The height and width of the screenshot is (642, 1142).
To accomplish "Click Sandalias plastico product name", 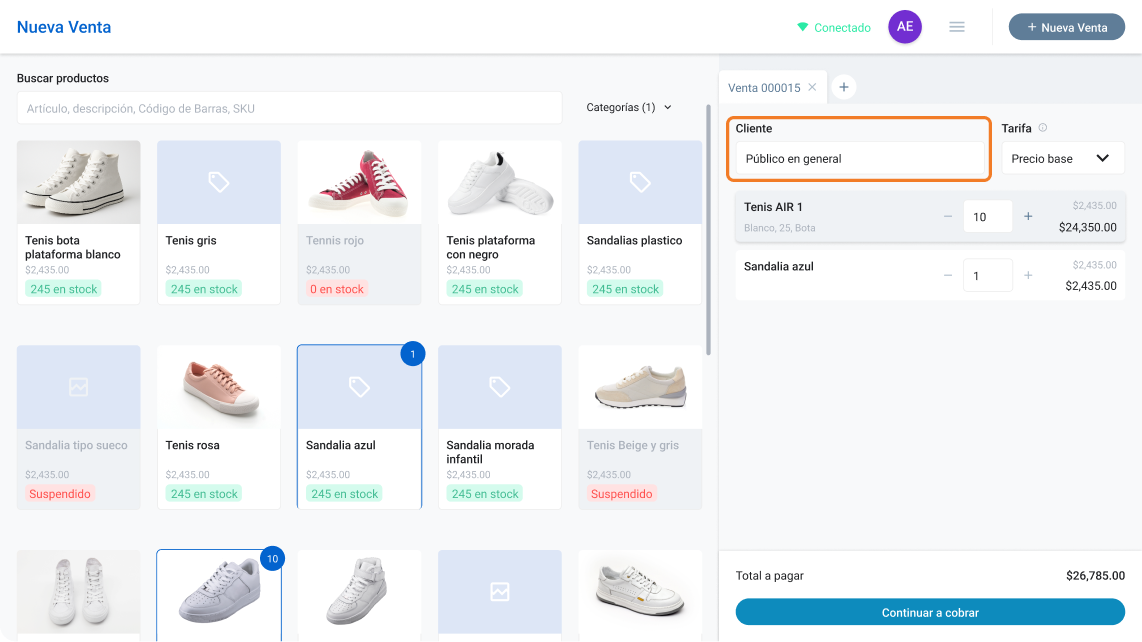I will click(x=634, y=240).
